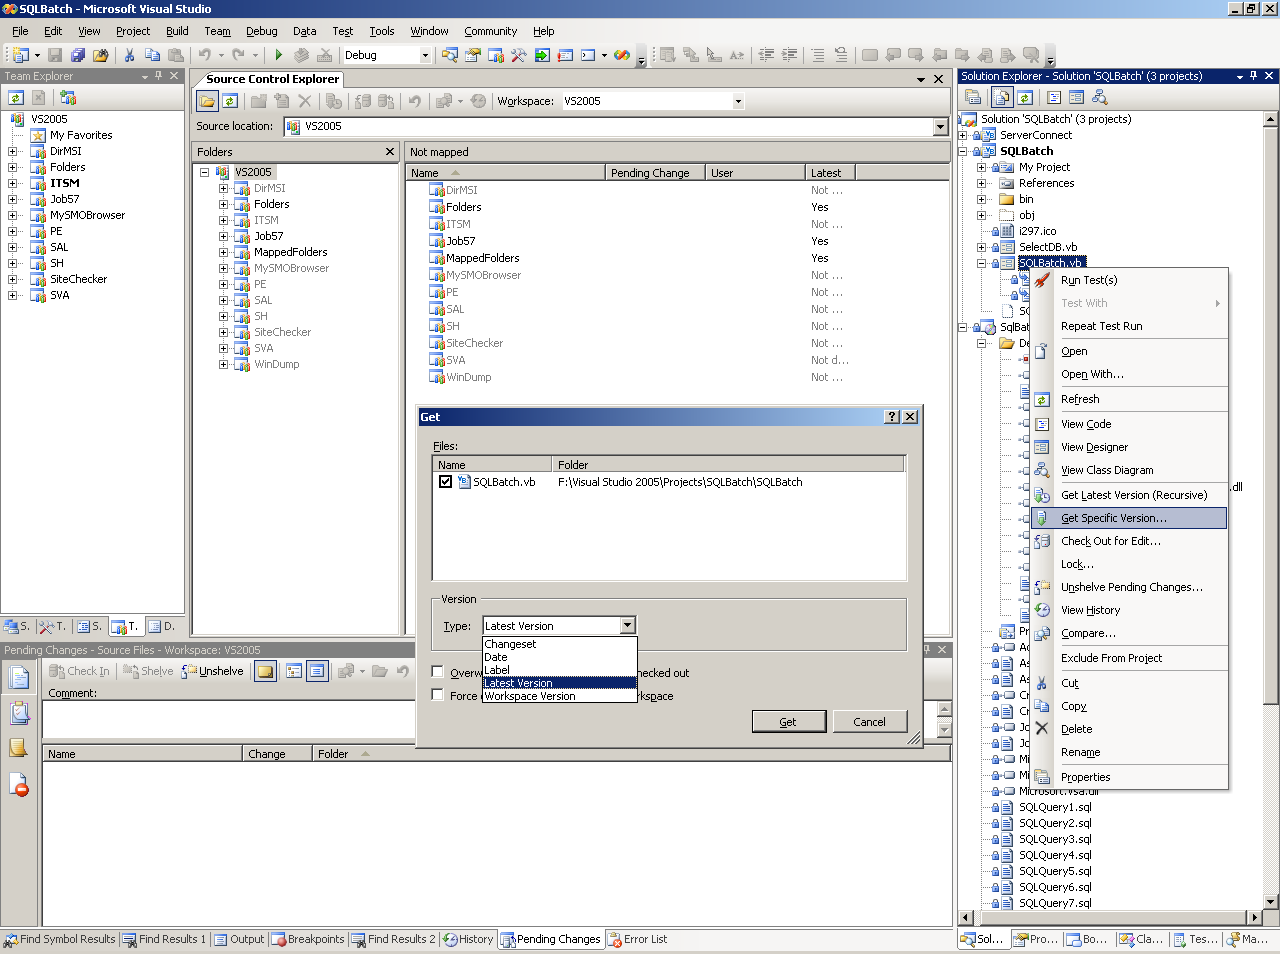Viewport: 1280px width, 954px height.
Task: Open the Source Files channel in Pending Changes
Action: (19, 678)
